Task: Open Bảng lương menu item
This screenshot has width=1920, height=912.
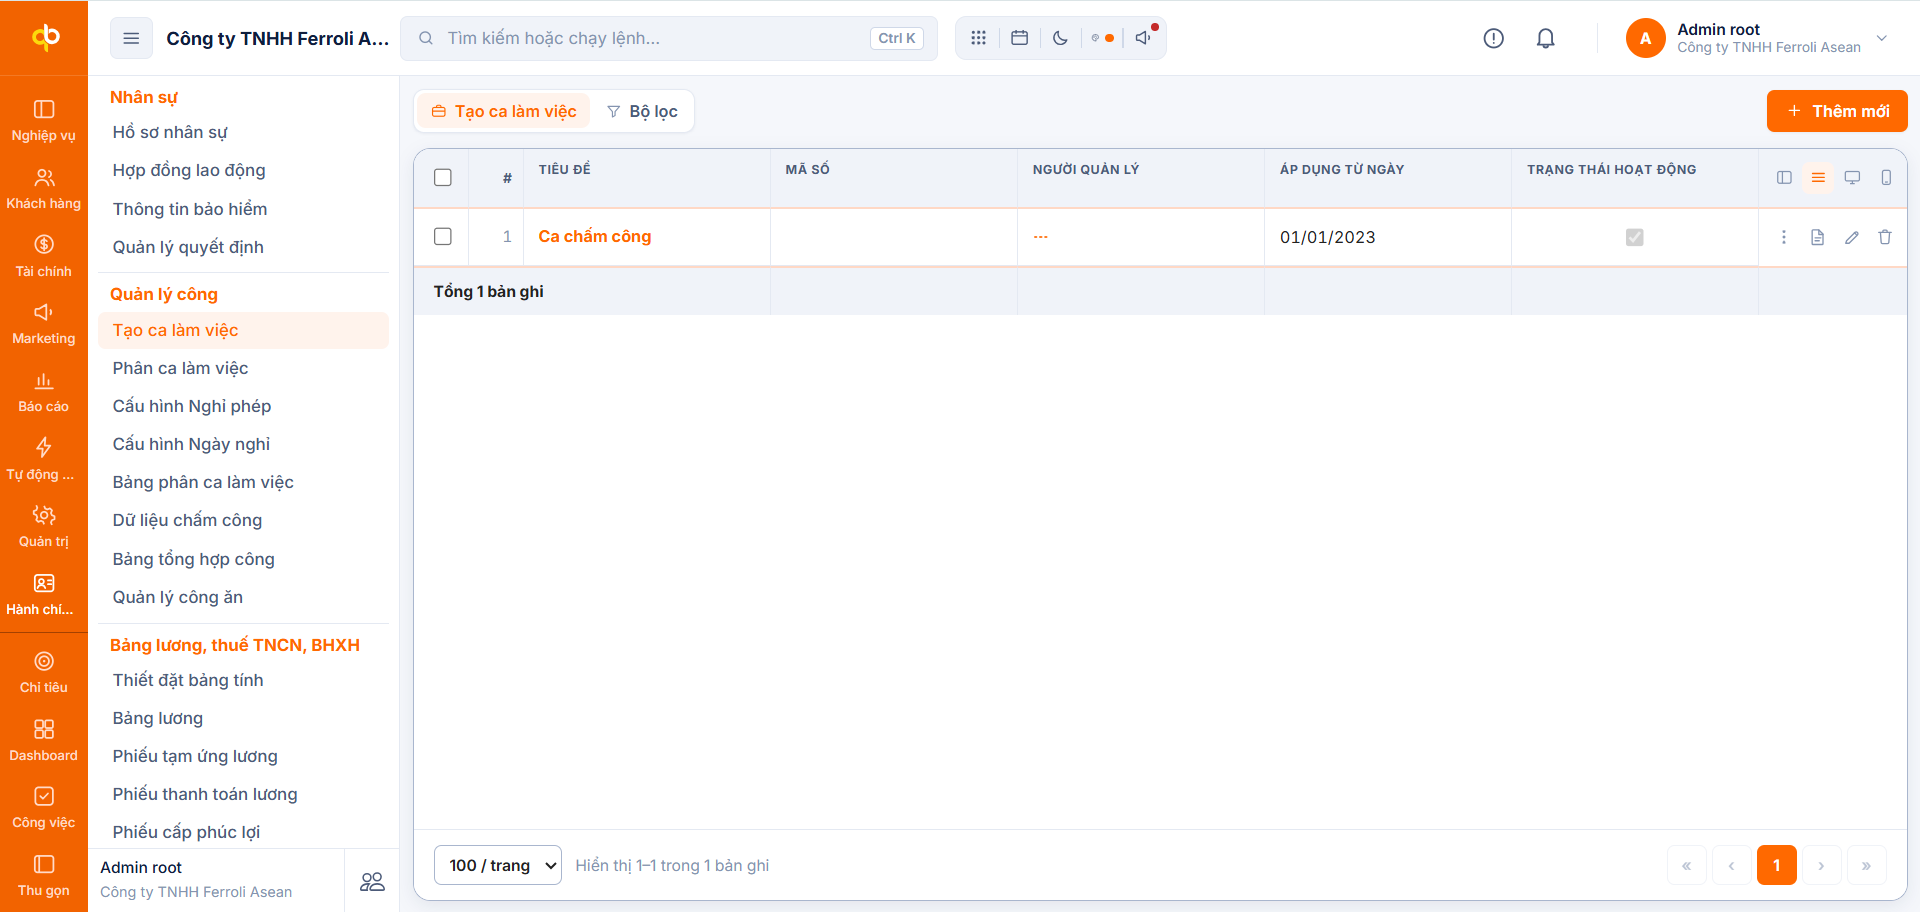Action: click(x=157, y=718)
